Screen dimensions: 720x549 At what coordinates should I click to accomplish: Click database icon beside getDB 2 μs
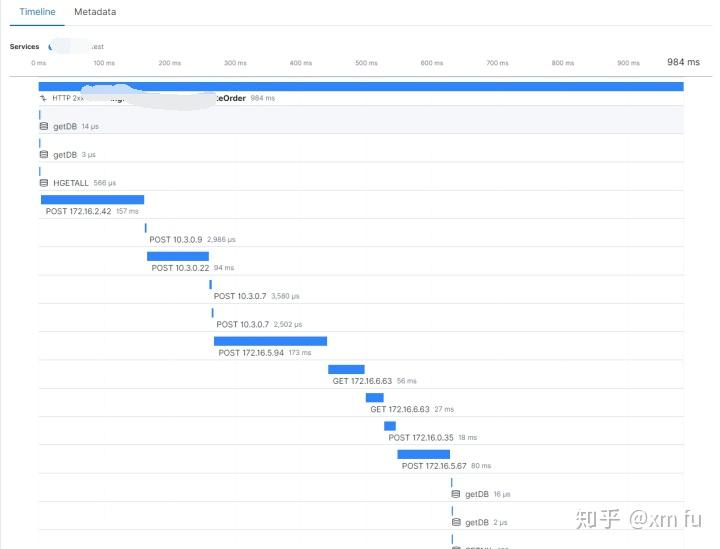tap(455, 522)
